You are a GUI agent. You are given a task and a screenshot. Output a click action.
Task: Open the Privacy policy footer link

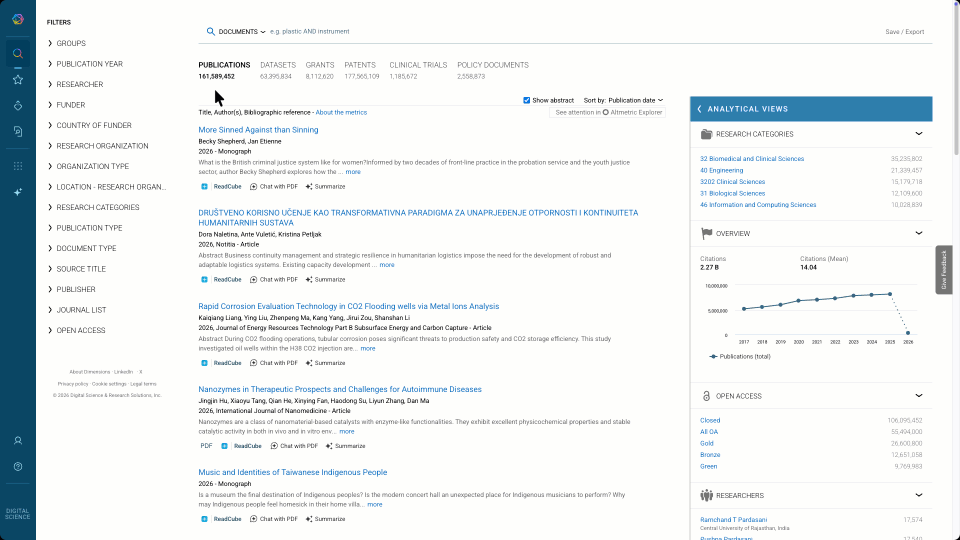73,384
